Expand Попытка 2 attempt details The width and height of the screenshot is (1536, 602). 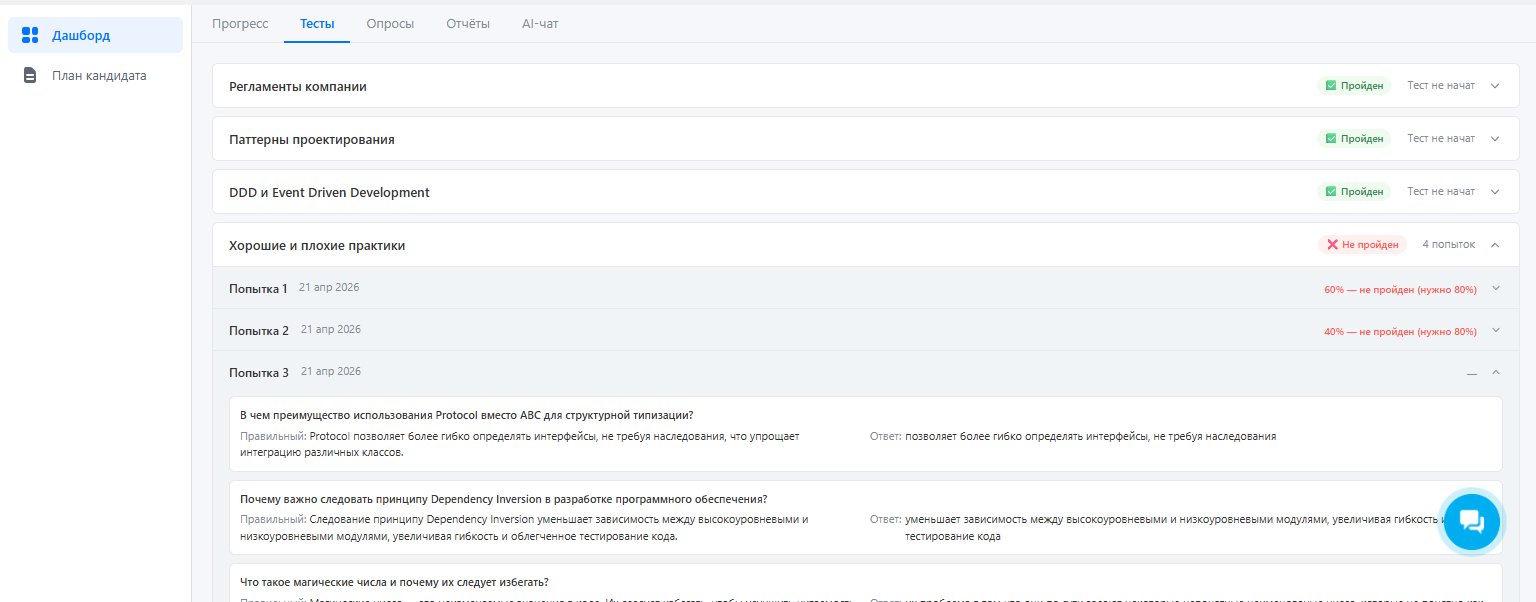(x=1496, y=331)
